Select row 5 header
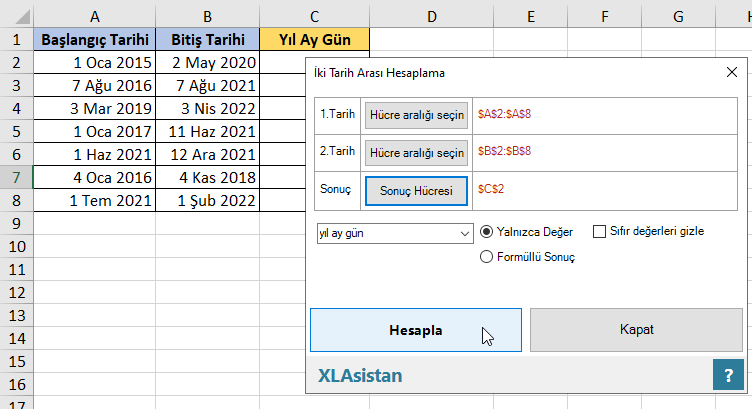This screenshot has width=752, height=409. click(x=16, y=131)
